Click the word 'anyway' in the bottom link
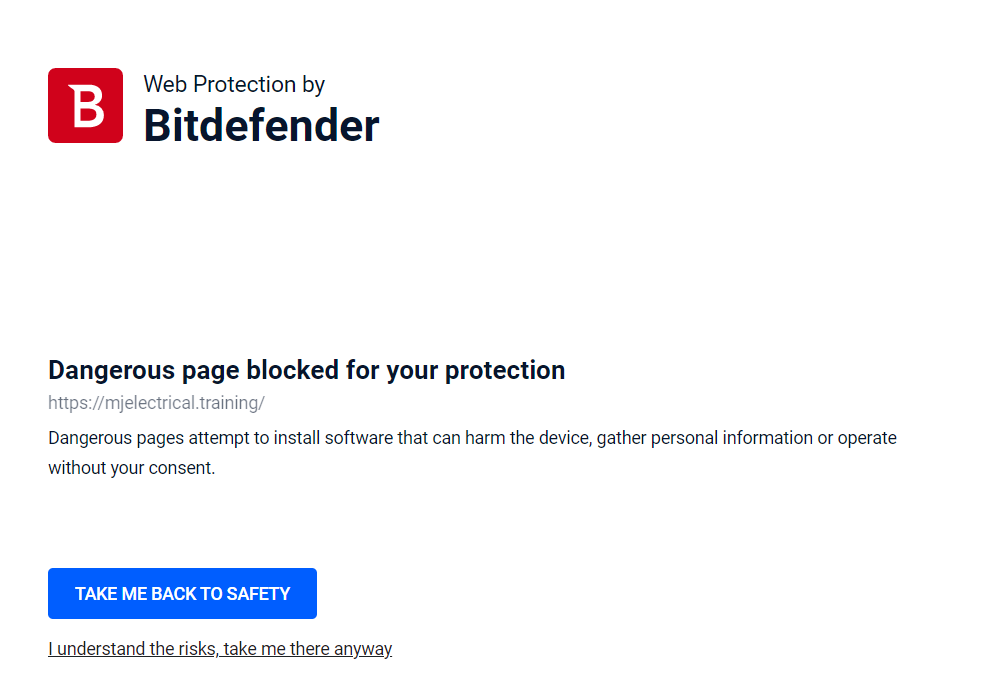Viewport: 1003px width, 690px height. 363,649
